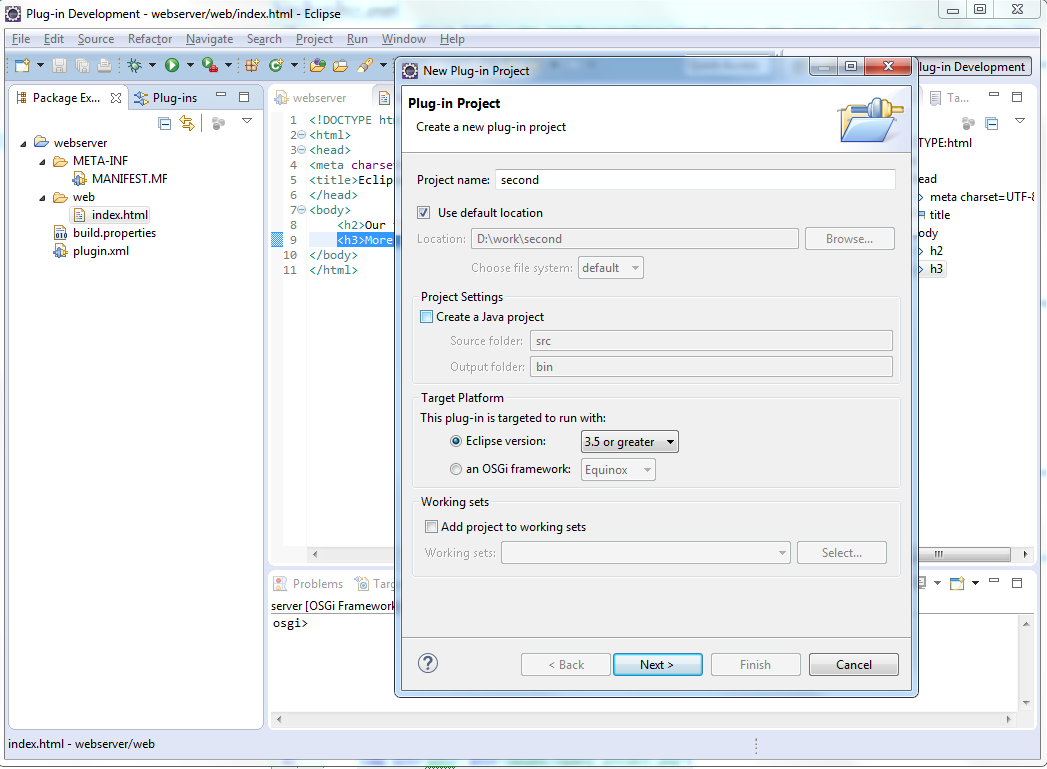
Task: Check Create a Java project checkbox
Action: [x=426, y=316]
